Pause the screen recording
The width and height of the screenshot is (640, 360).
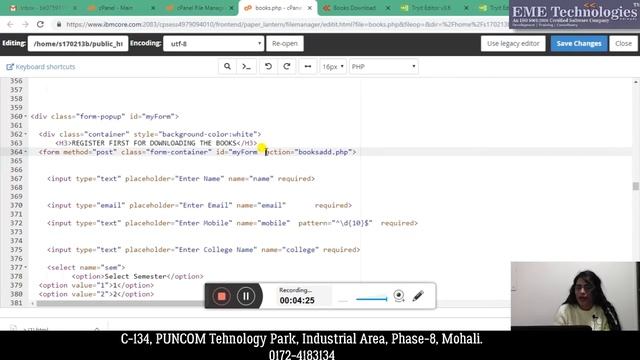coord(246,296)
